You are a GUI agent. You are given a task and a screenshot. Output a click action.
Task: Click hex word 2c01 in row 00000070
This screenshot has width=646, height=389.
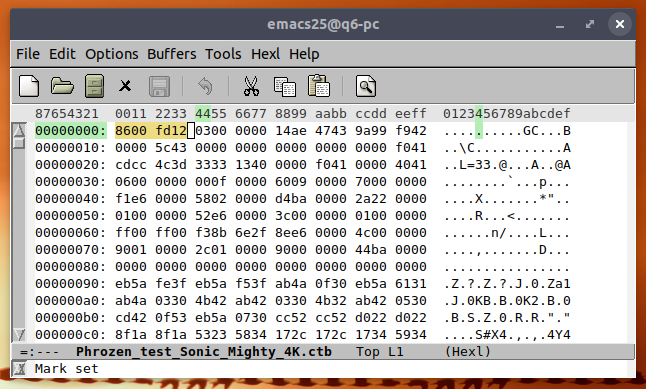tap(211, 250)
